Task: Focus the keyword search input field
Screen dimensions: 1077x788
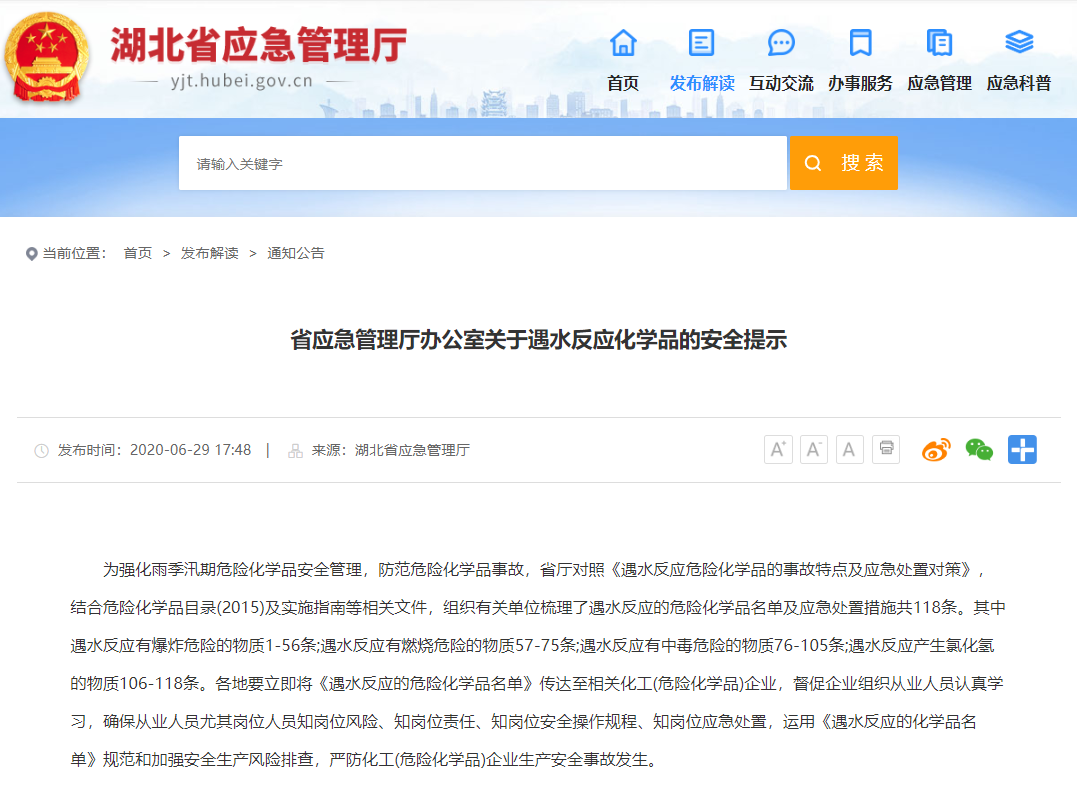Action: click(x=482, y=163)
